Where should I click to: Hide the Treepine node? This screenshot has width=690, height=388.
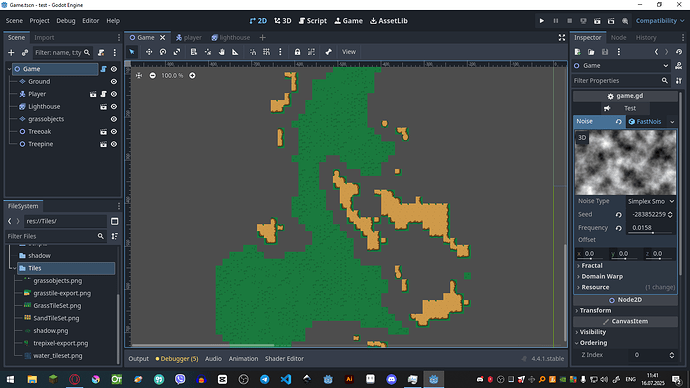click(114, 144)
